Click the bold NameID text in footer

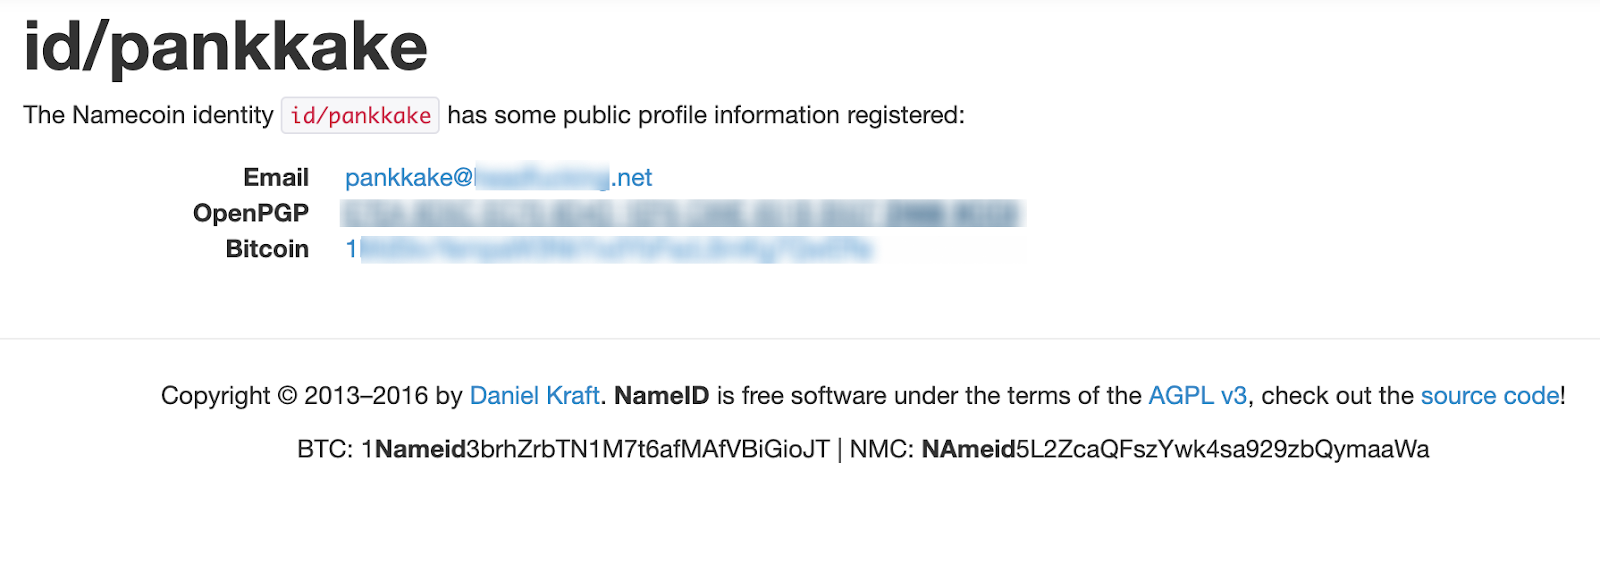pos(661,396)
